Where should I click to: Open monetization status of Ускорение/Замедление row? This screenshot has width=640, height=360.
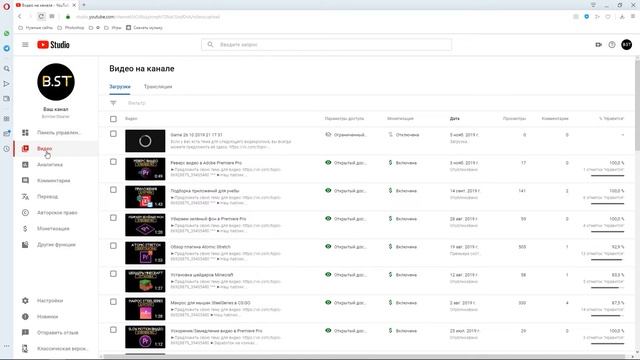pos(402,331)
